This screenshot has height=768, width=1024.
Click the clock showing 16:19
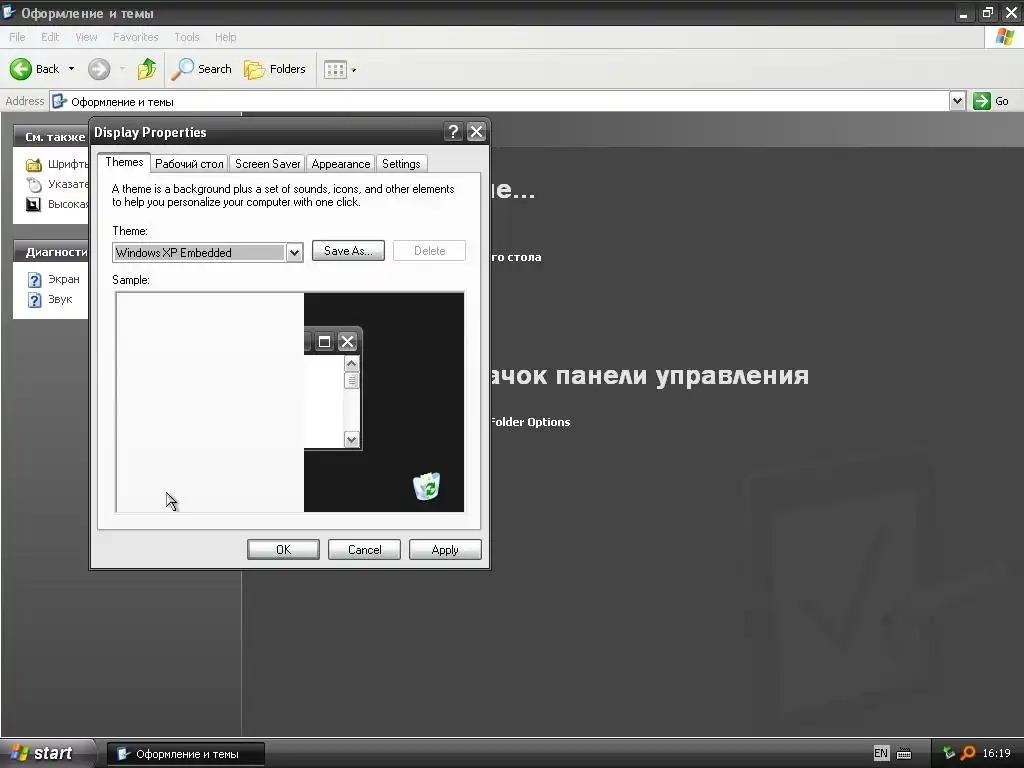997,753
